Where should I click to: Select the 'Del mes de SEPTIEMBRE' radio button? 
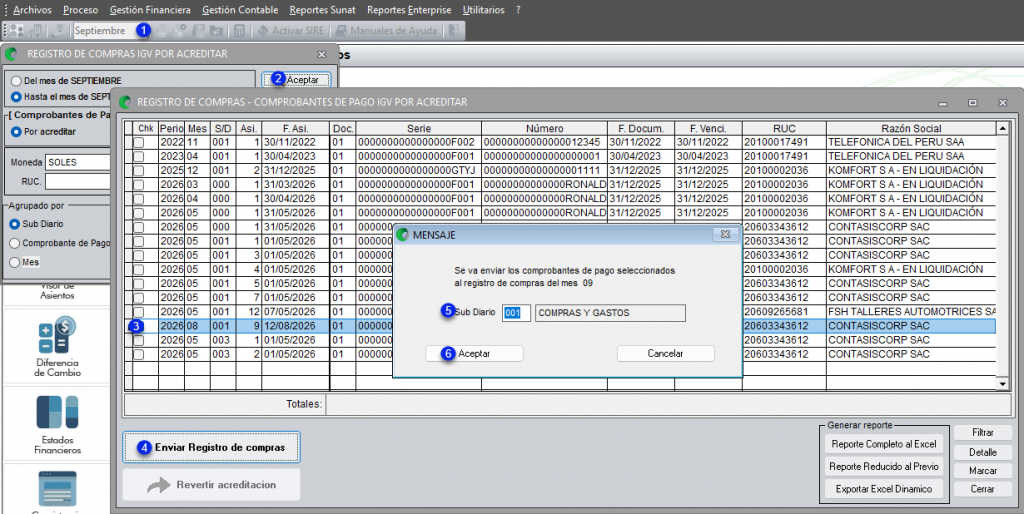coord(16,81)
